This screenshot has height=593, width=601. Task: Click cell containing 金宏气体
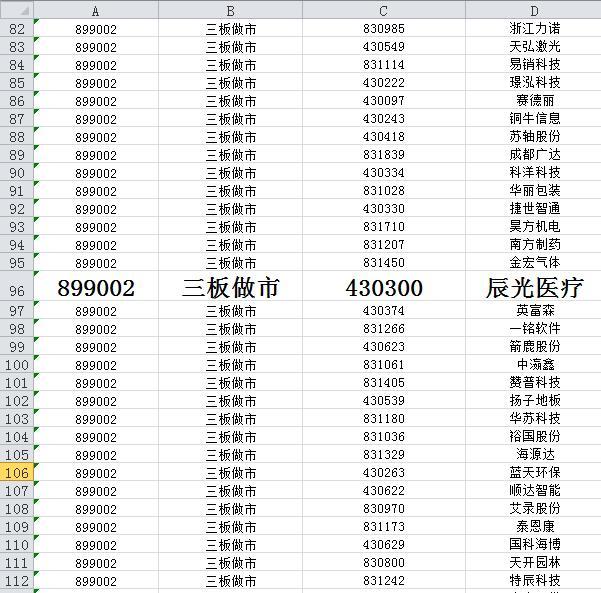tap(534, 262)
